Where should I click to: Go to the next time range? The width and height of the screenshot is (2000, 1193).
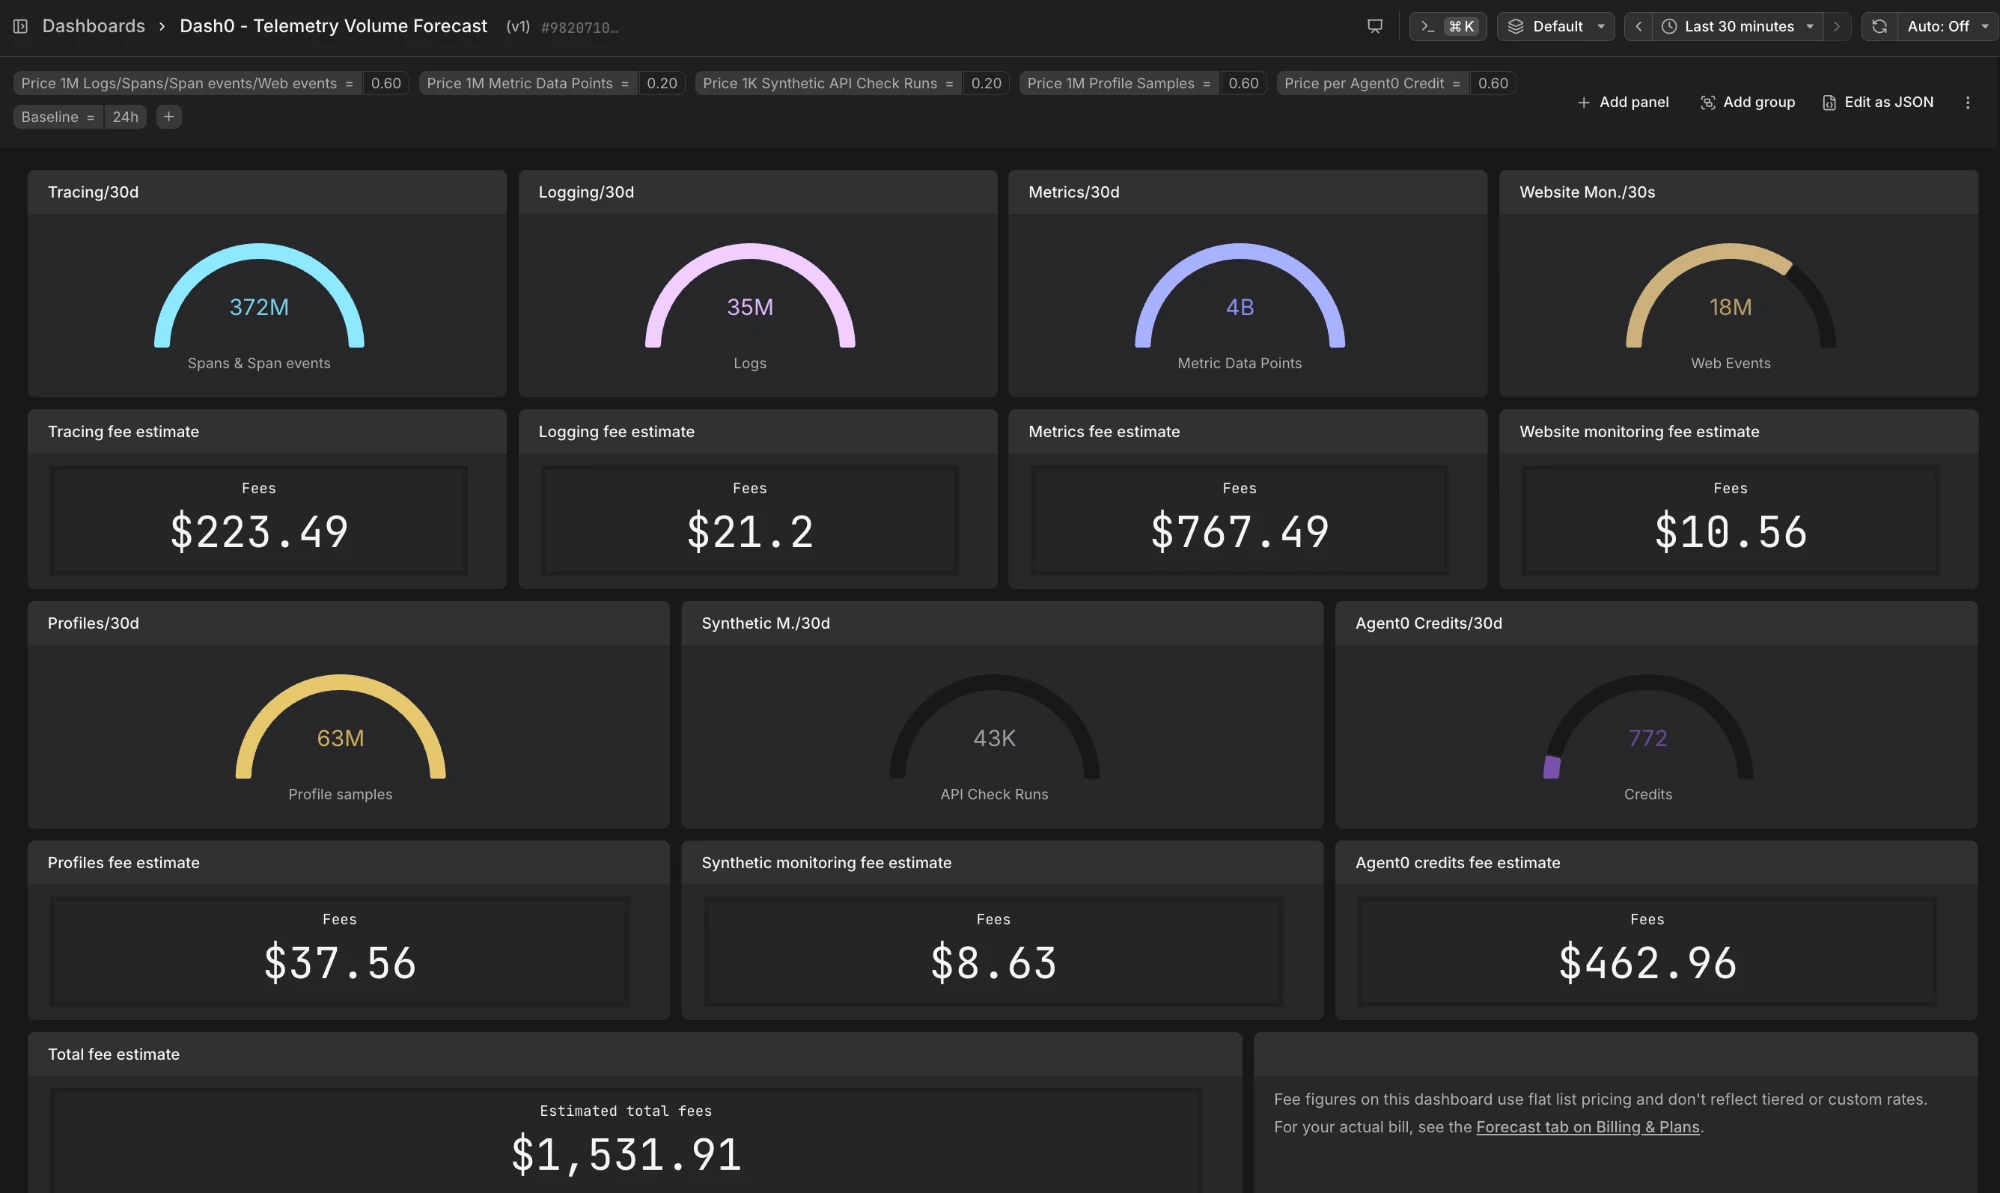click(x=1837, y=26)
